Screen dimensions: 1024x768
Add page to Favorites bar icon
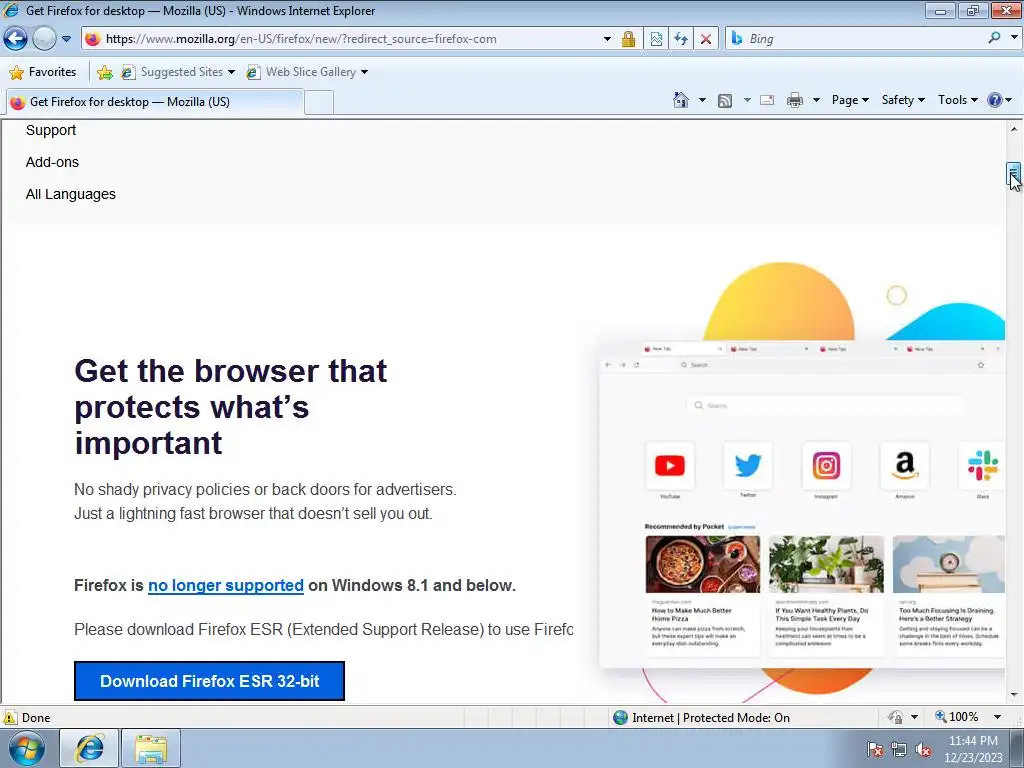pyautogui.click(x=104, y=72)
